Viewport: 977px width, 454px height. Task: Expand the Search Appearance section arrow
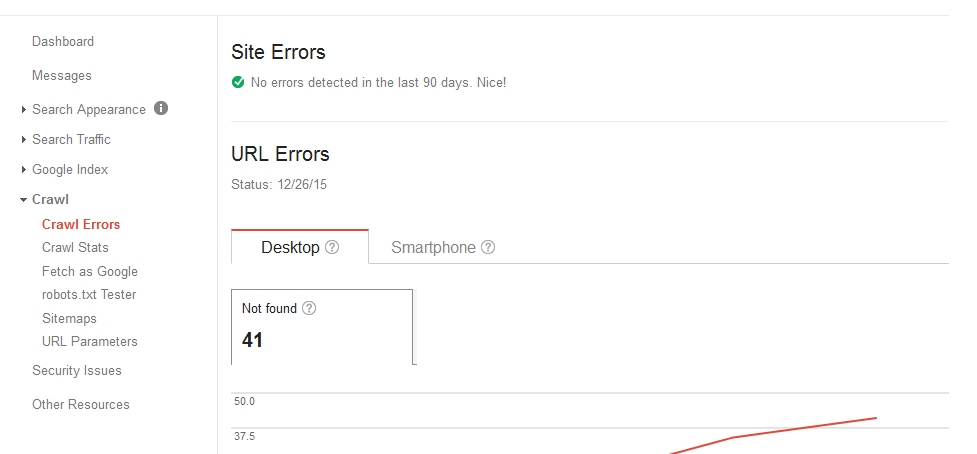24,110
